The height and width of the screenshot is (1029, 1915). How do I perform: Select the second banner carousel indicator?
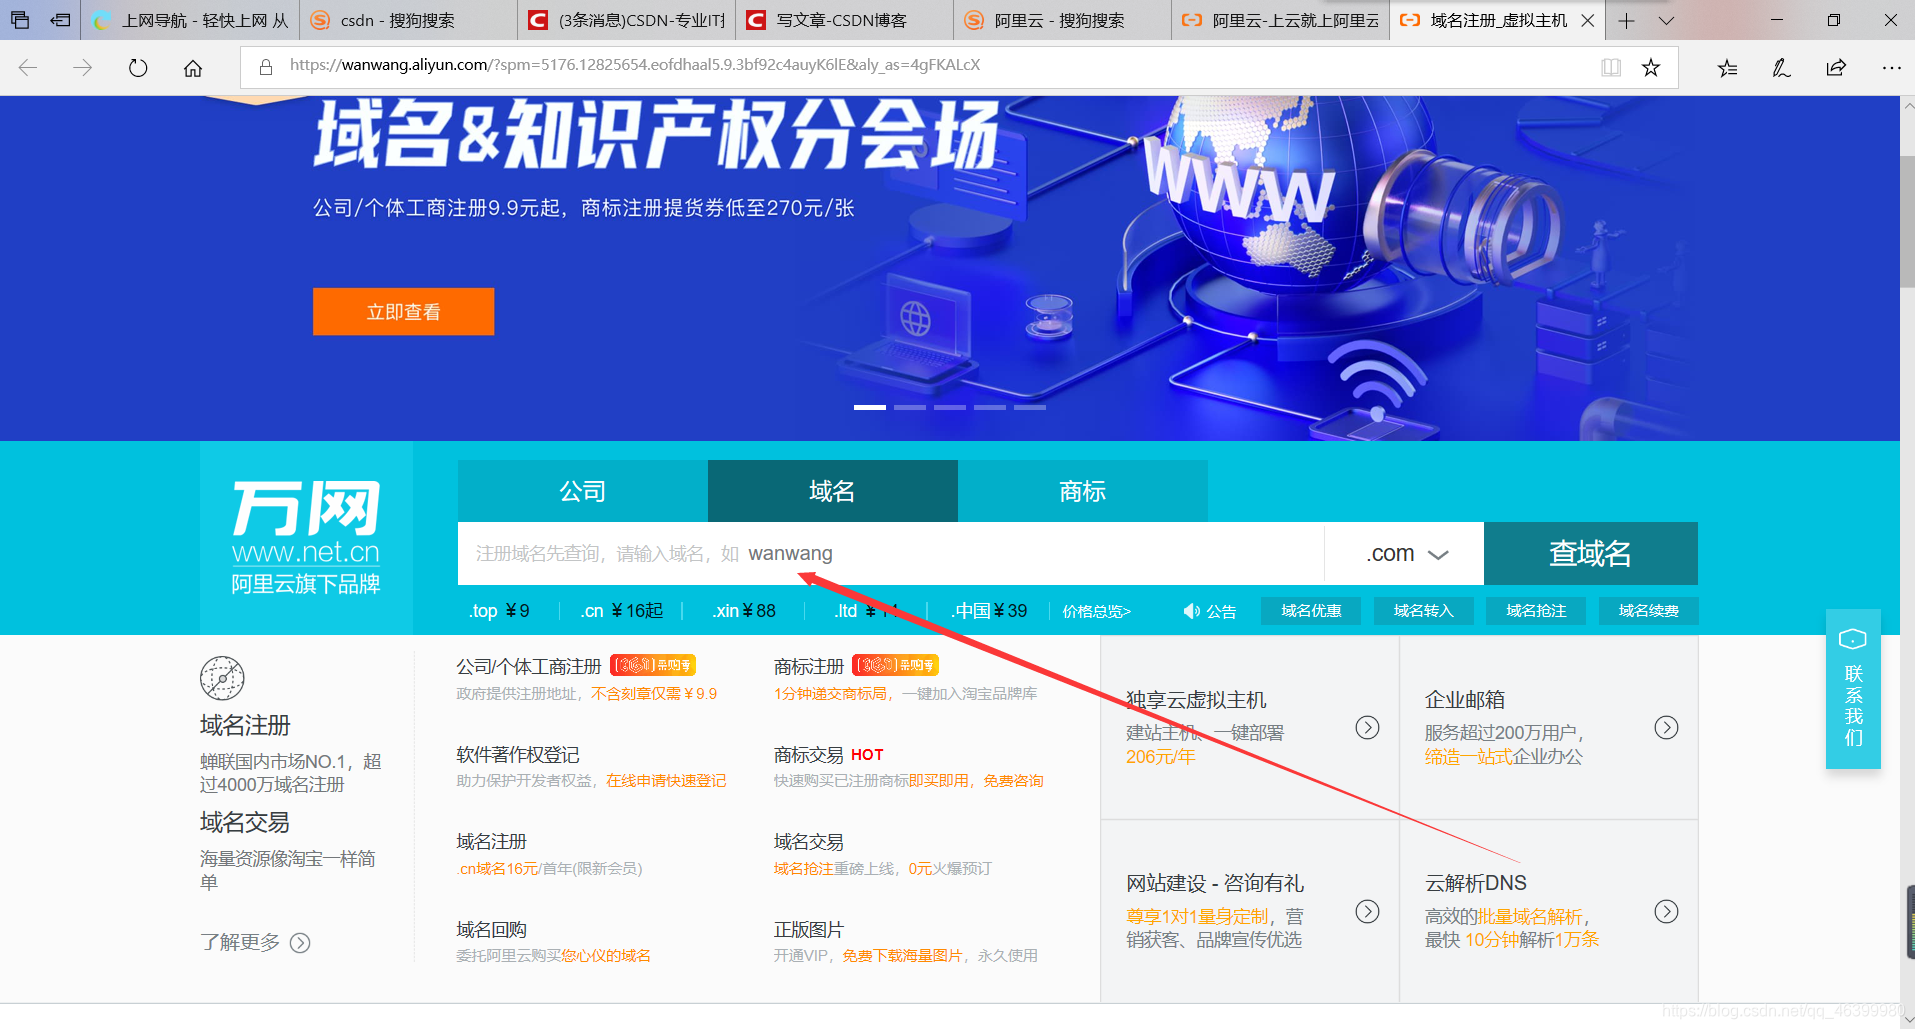coord(909,407)
